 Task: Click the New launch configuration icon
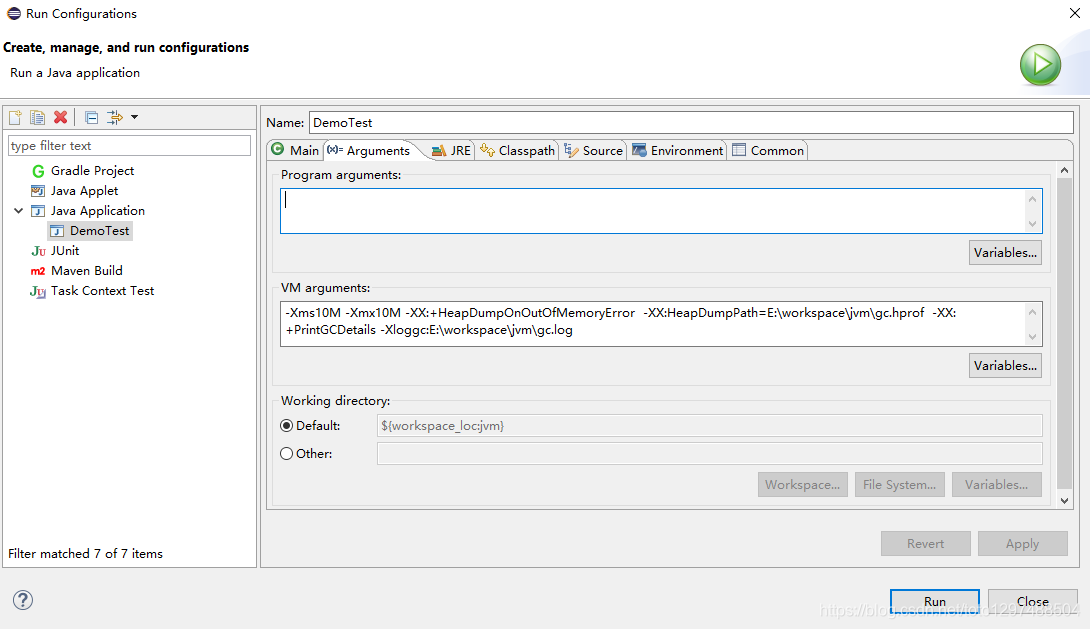click(x=15, y=117)
